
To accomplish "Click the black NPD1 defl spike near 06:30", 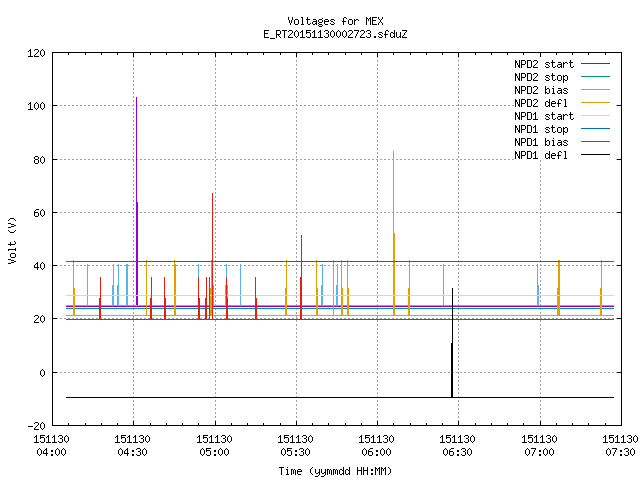I will click(452, 343).
